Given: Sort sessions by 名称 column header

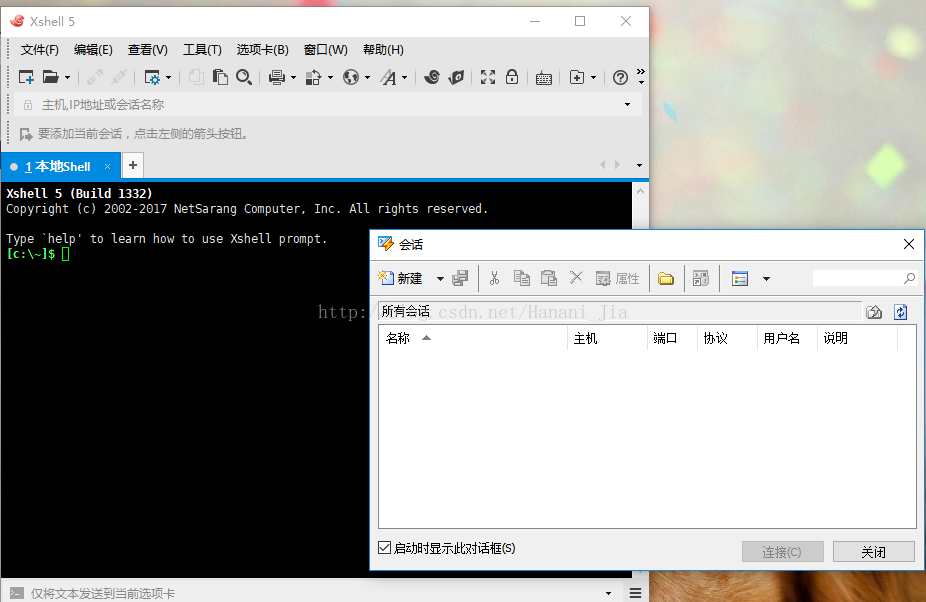Looking at the screenshot, I should coord(473,338).
